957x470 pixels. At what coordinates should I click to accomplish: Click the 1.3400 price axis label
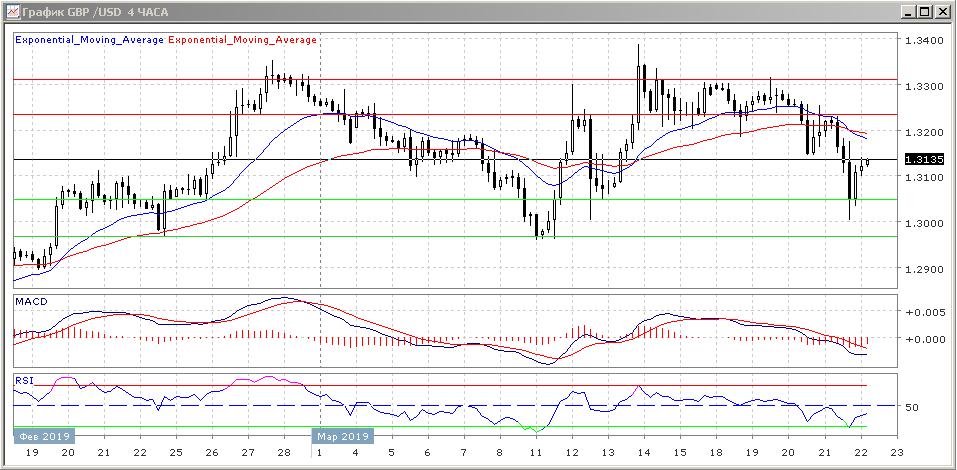[x=922, y=41]
